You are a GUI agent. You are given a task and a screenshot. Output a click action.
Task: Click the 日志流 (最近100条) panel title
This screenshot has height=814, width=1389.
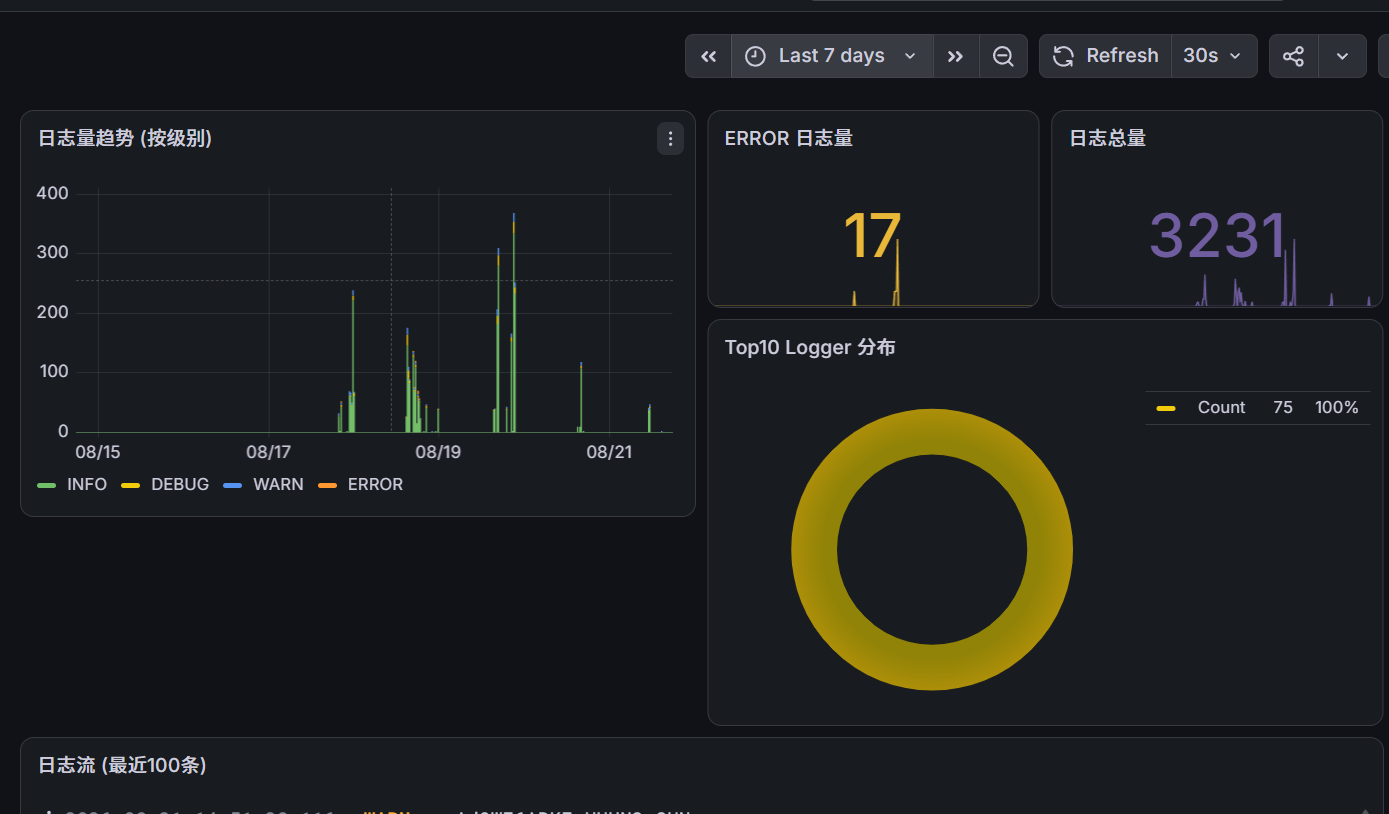point(122,765)
